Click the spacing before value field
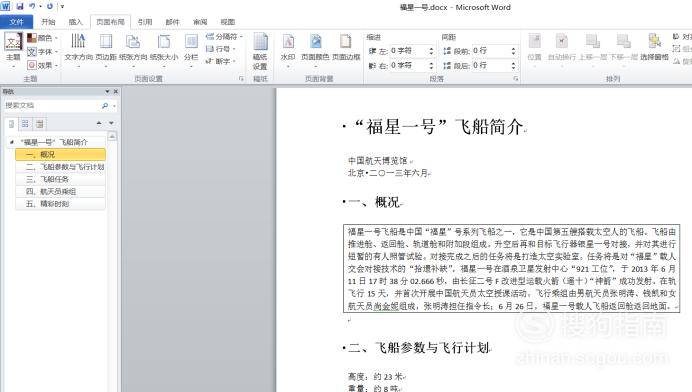The height and width of the screenshot is (392, 692). 490,51
